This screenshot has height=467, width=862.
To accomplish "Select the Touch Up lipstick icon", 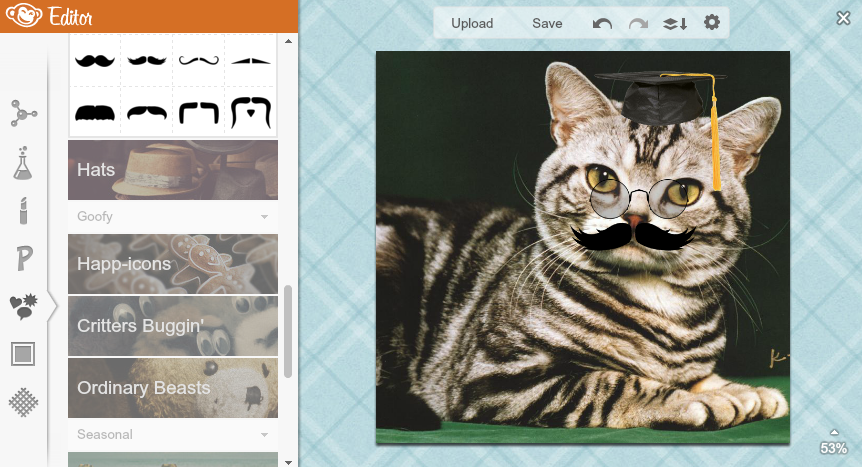I will pyautogui.click(x=23, y=210).
